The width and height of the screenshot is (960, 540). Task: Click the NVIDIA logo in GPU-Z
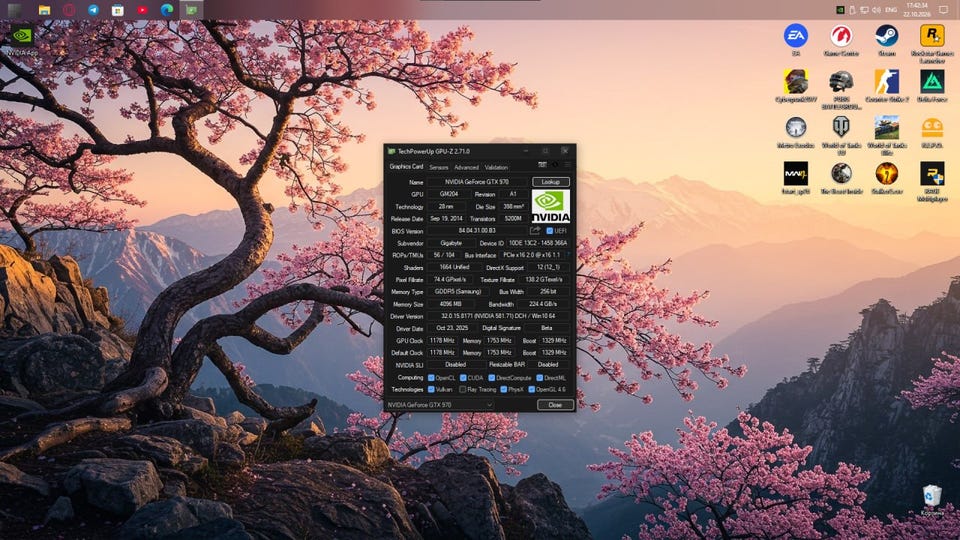pyautogui.click(x=550, y=206)
